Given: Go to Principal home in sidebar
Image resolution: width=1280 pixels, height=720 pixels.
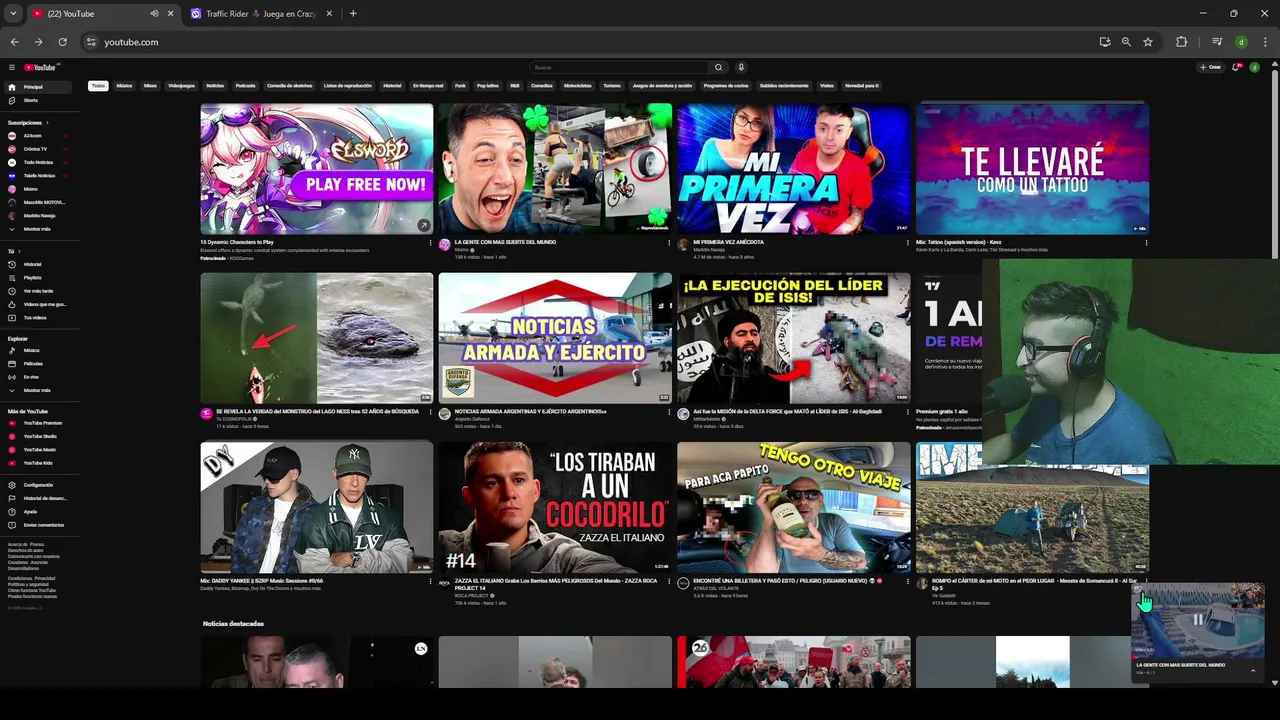Looking at the screenshot, I should [38, 87].
